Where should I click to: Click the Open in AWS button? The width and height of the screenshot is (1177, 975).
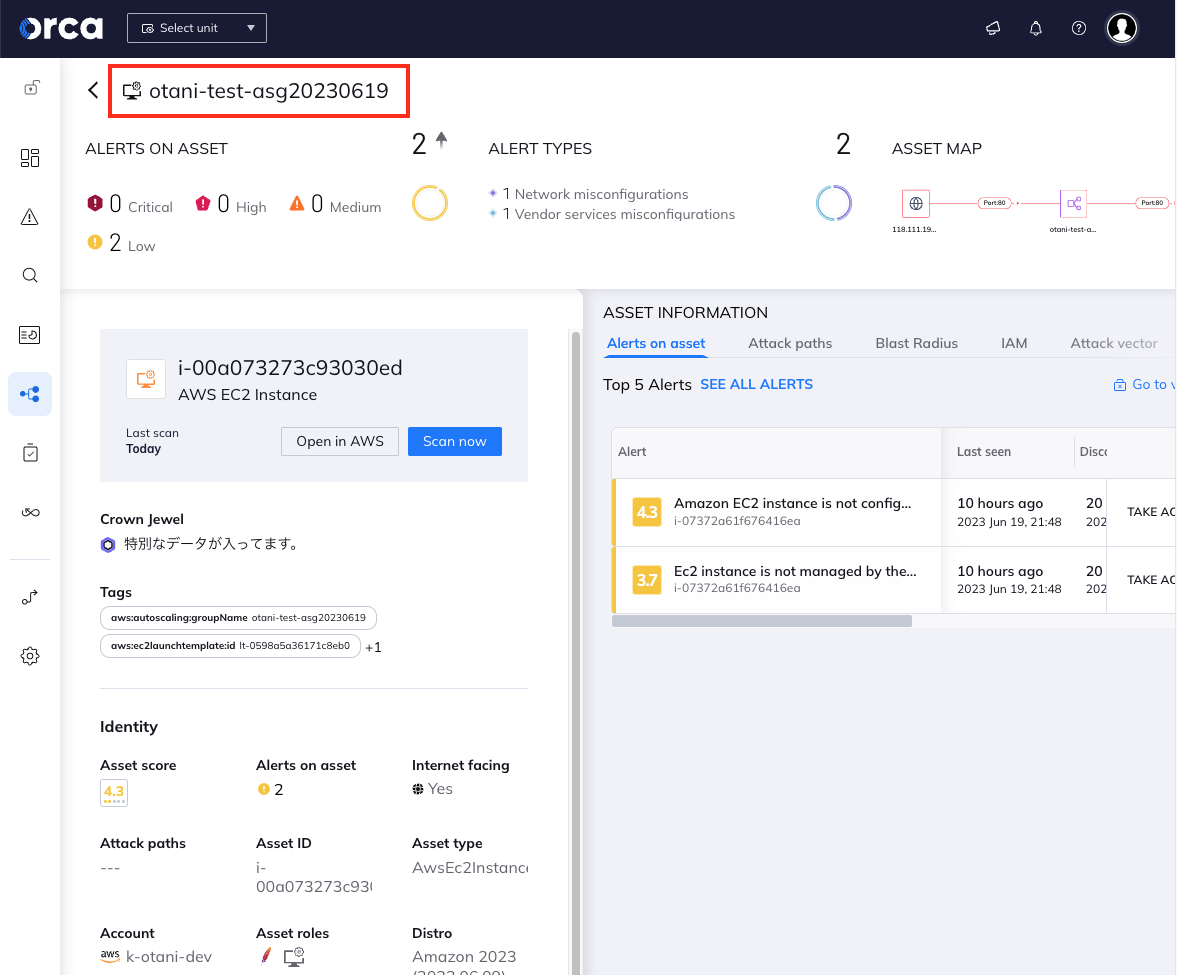pos(340,441)
